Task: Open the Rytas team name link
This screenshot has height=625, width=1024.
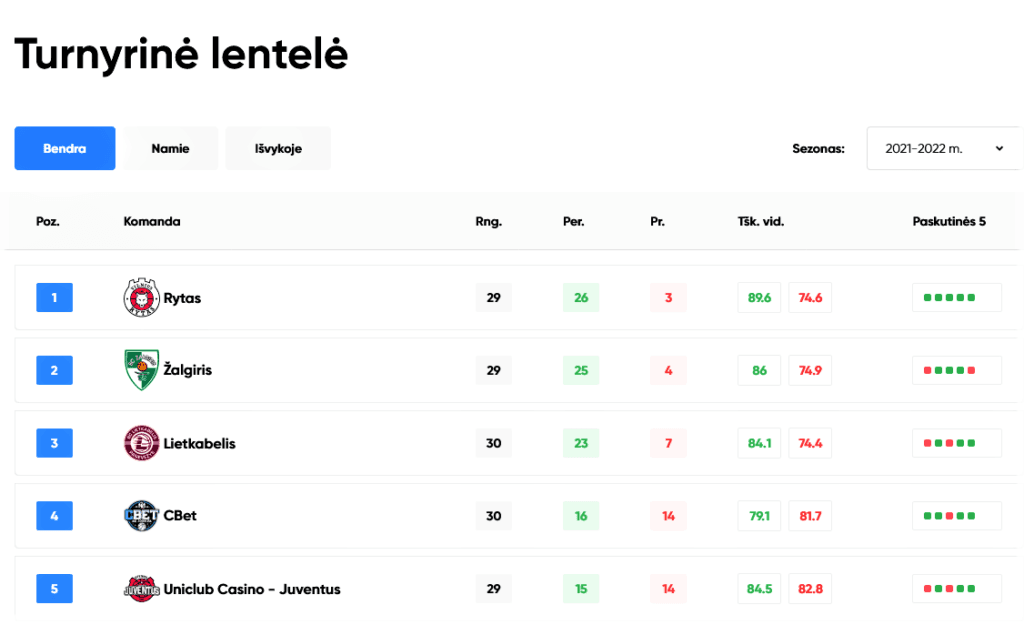Action: [x=182, y=298]
